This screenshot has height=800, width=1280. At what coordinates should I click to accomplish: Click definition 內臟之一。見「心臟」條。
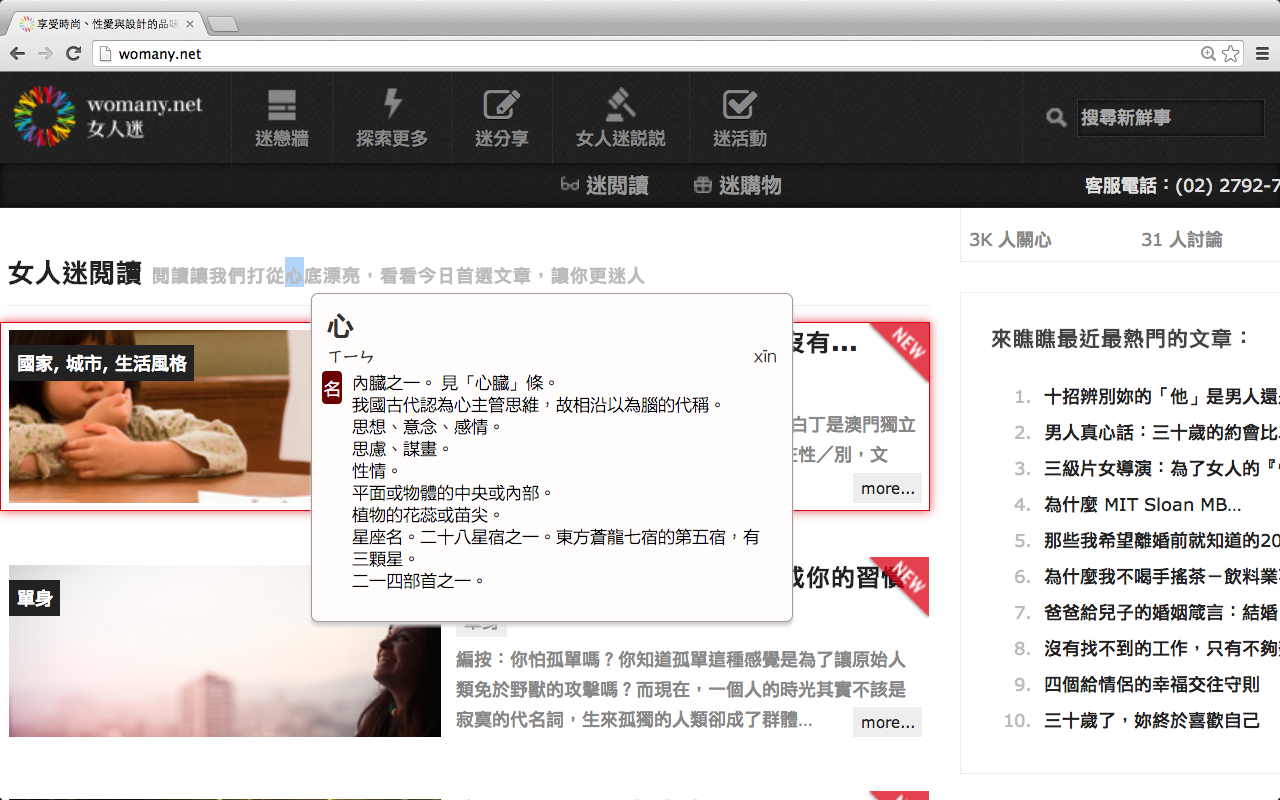[455, 383]
